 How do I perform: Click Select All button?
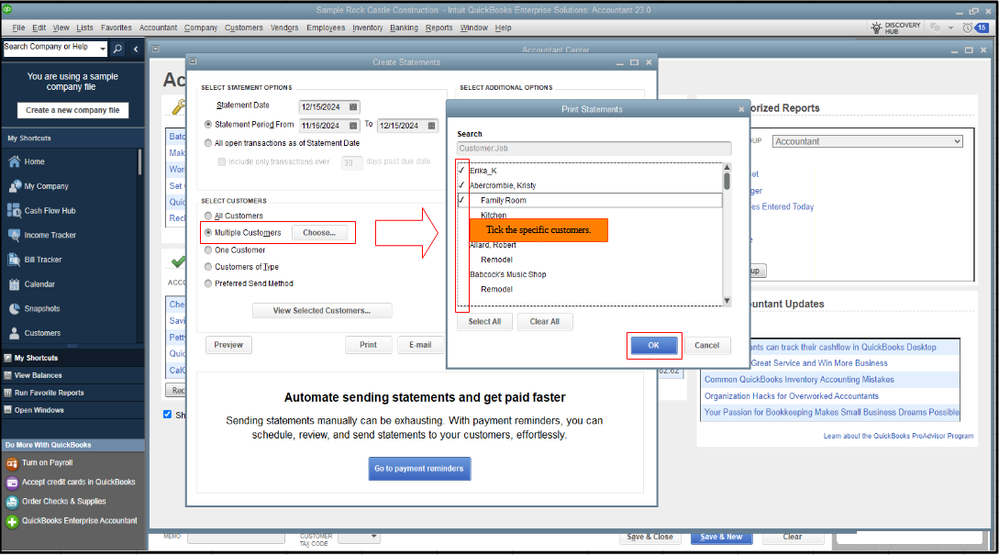pos(484,322)
